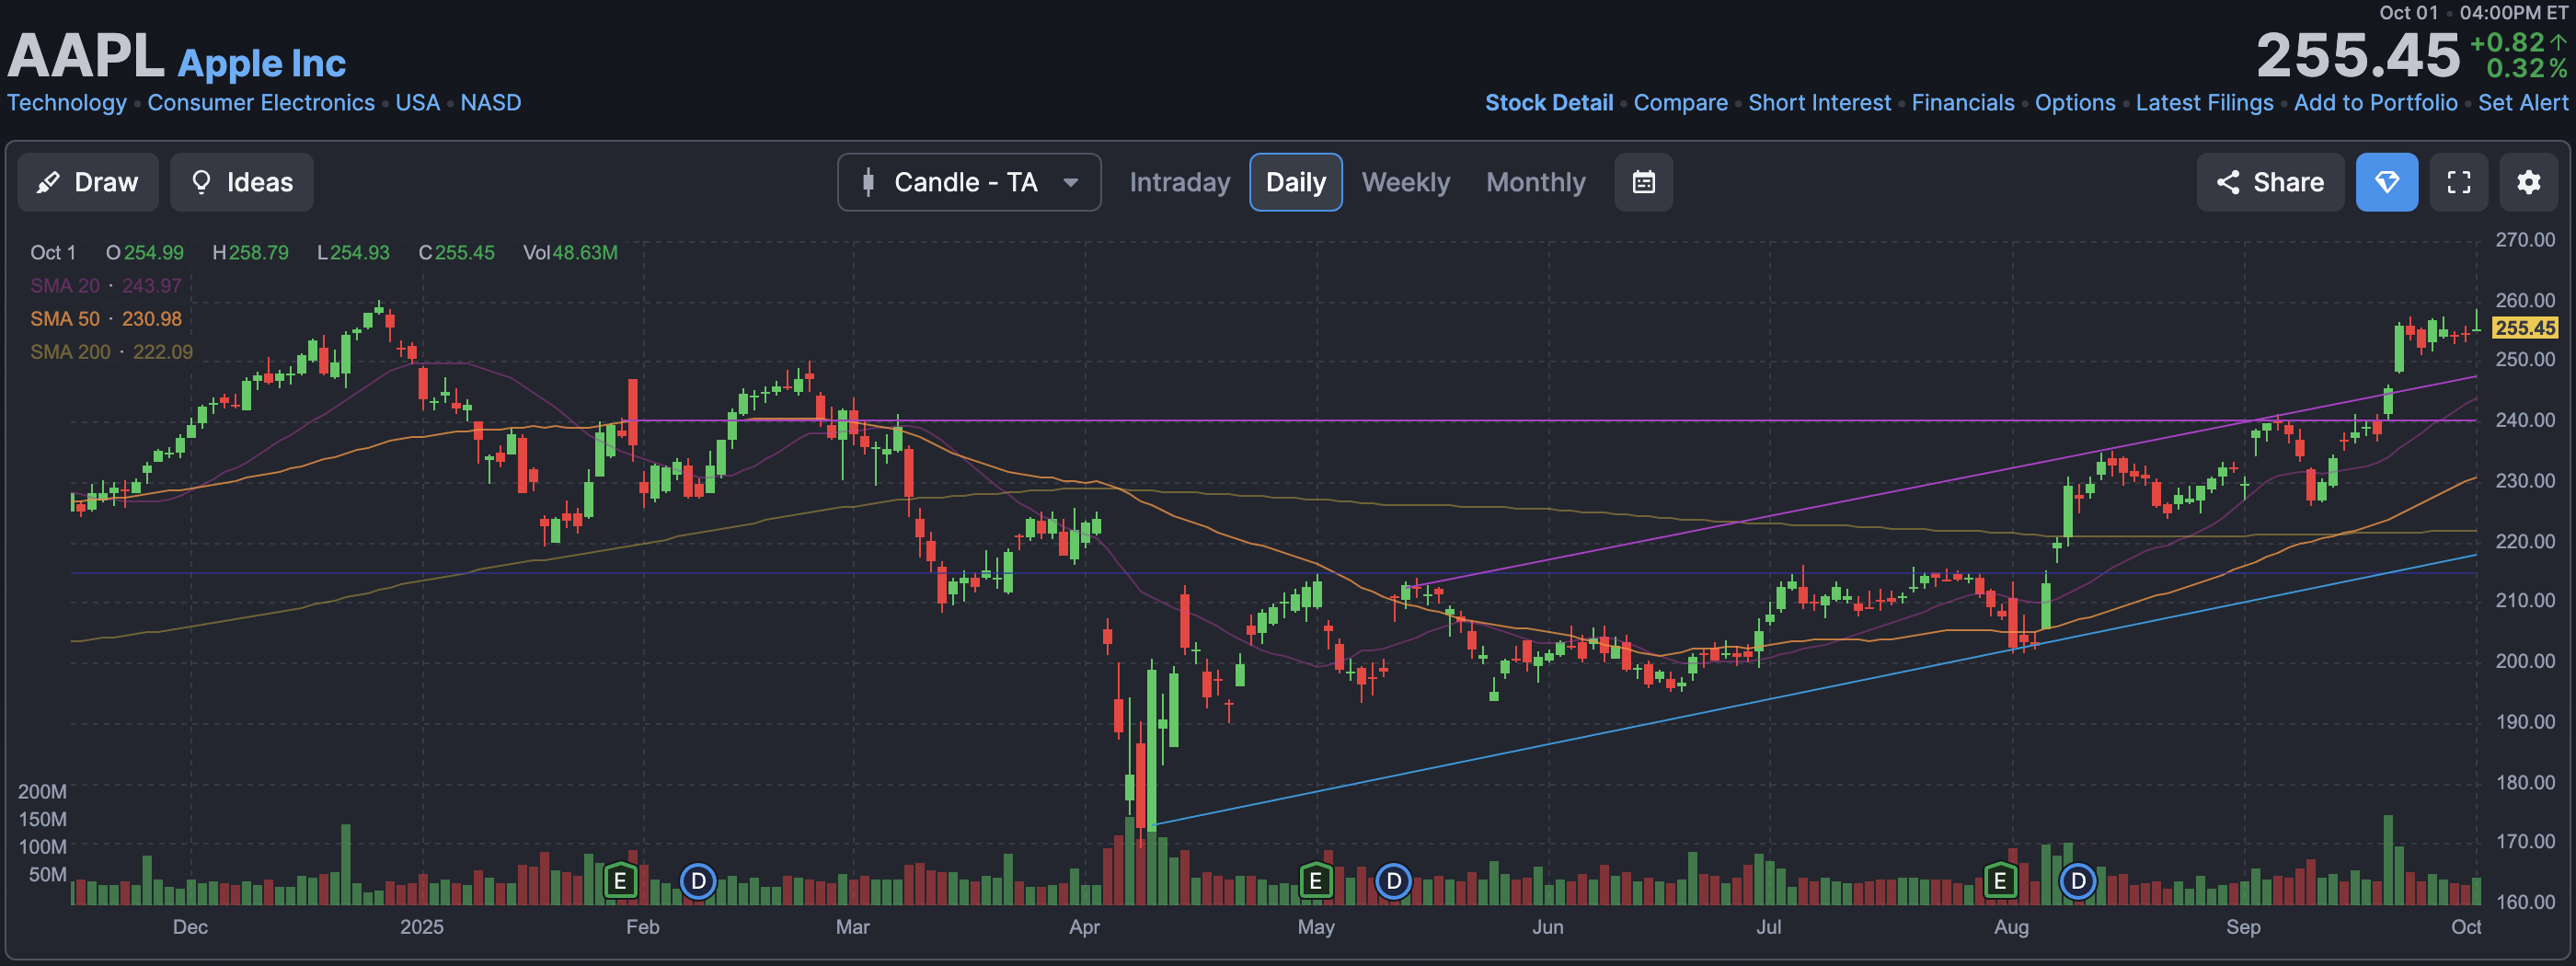Switch to the Monthly timeframe
The width and height of the screenshot is (2576, 966).
(x=1535, y=182)
